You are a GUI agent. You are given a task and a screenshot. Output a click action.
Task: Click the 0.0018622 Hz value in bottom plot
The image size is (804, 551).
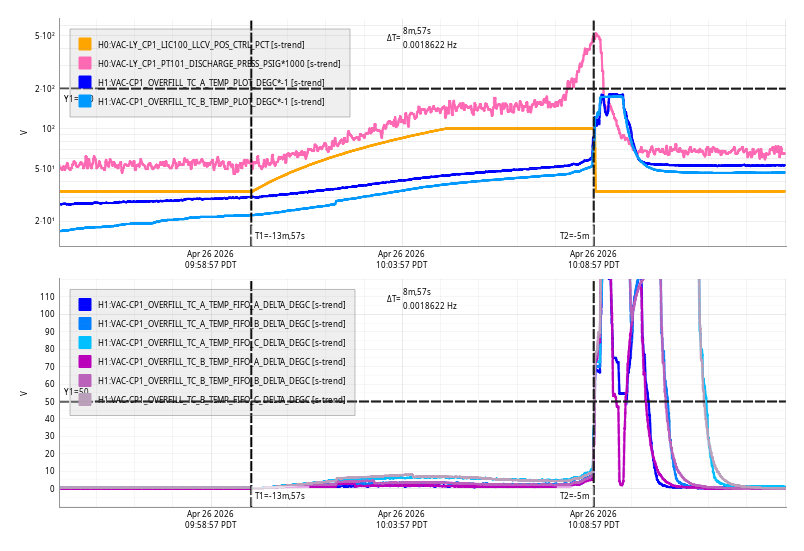coord(430,305)
